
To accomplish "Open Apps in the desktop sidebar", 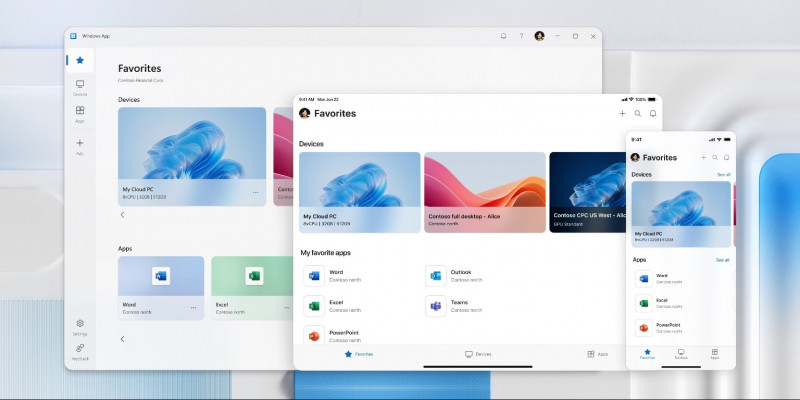I will [x=80, y=114].
